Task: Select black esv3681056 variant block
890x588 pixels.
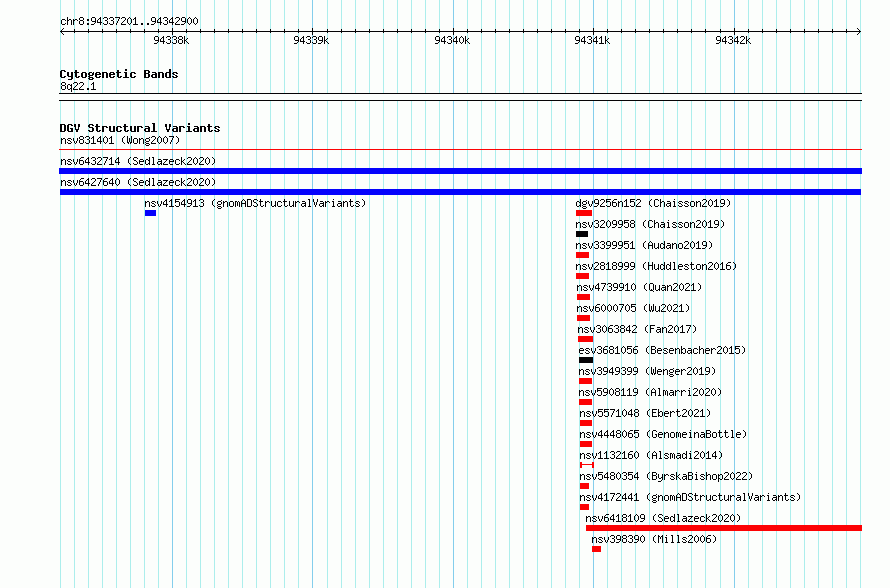Action: (586, 360)
